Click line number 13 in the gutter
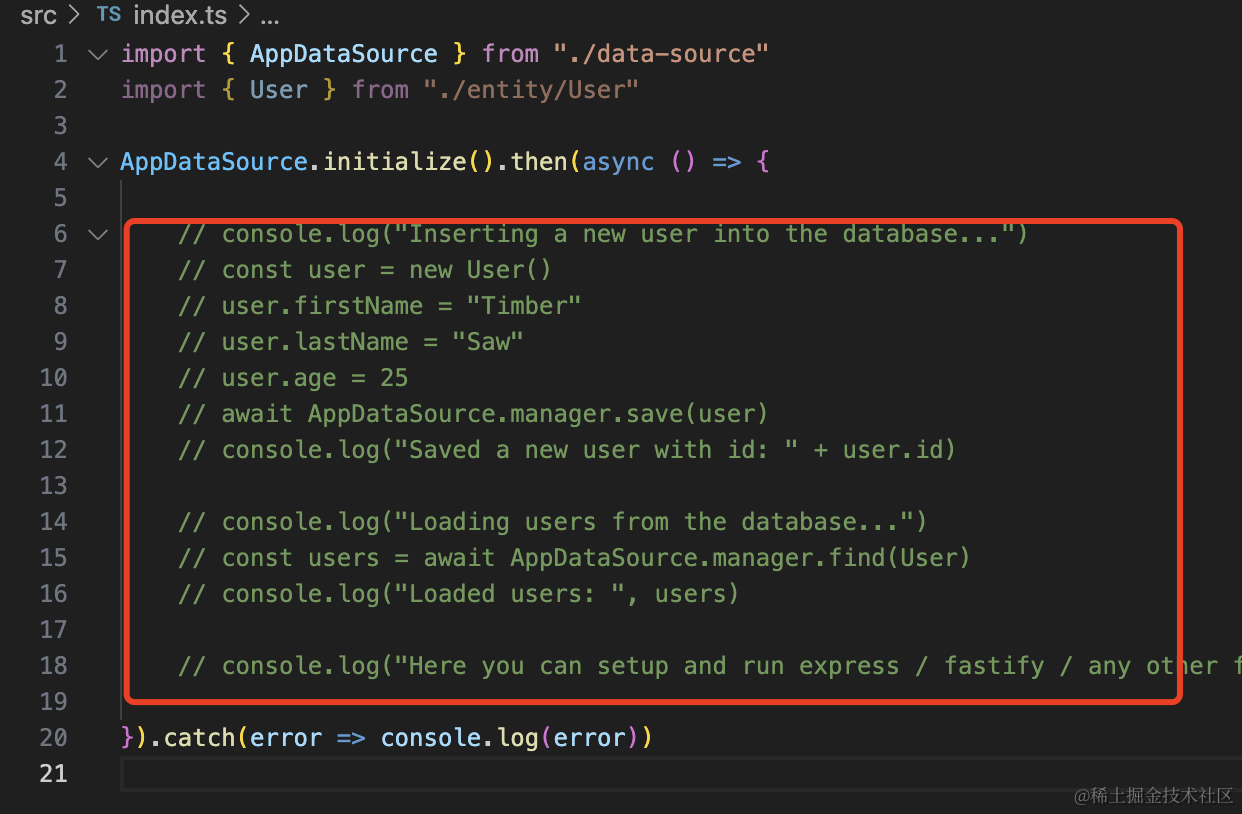Screen dimensions: 1242x814 pyautogui.click(x=53, y=486)
